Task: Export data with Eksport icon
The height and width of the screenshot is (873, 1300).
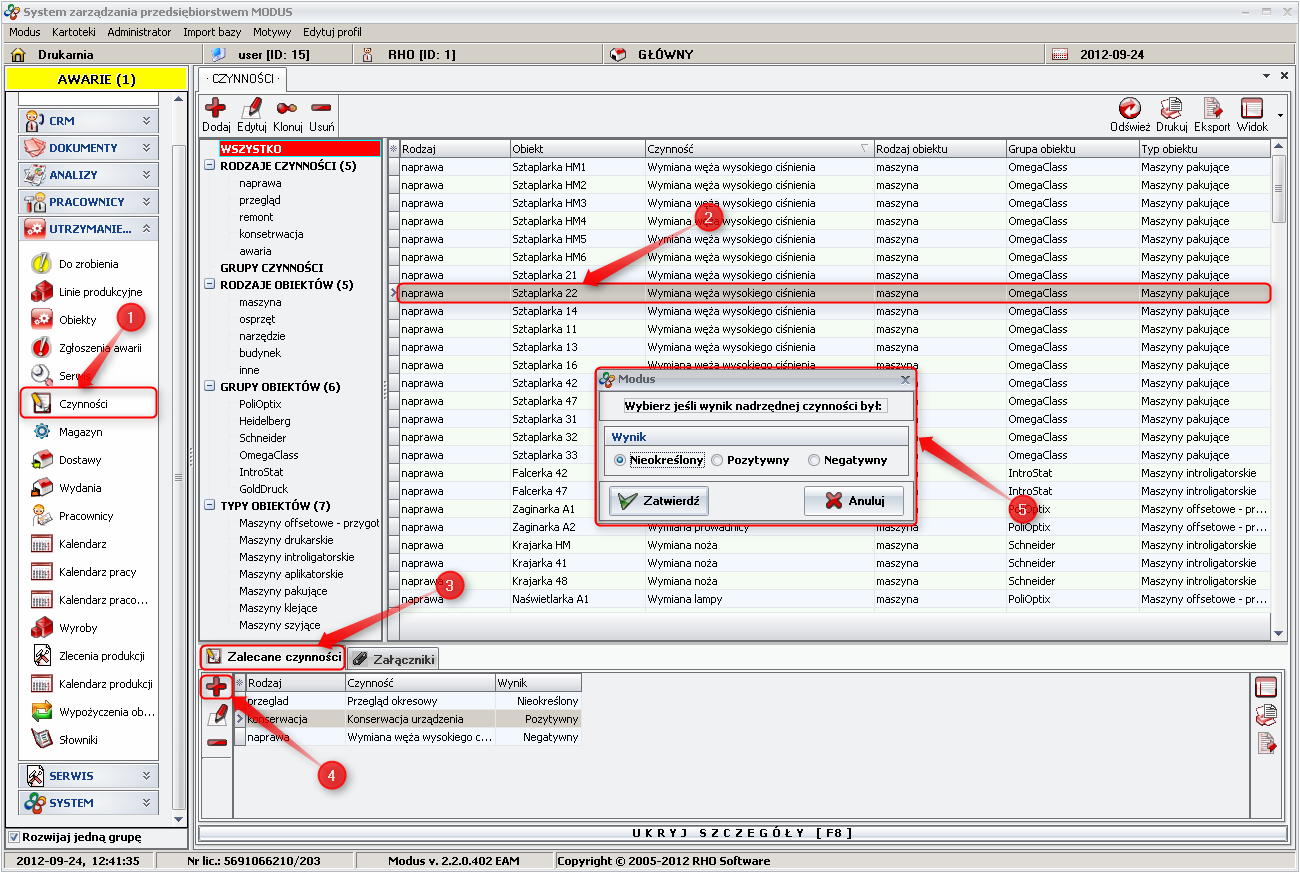Action: click(1212, 108)
